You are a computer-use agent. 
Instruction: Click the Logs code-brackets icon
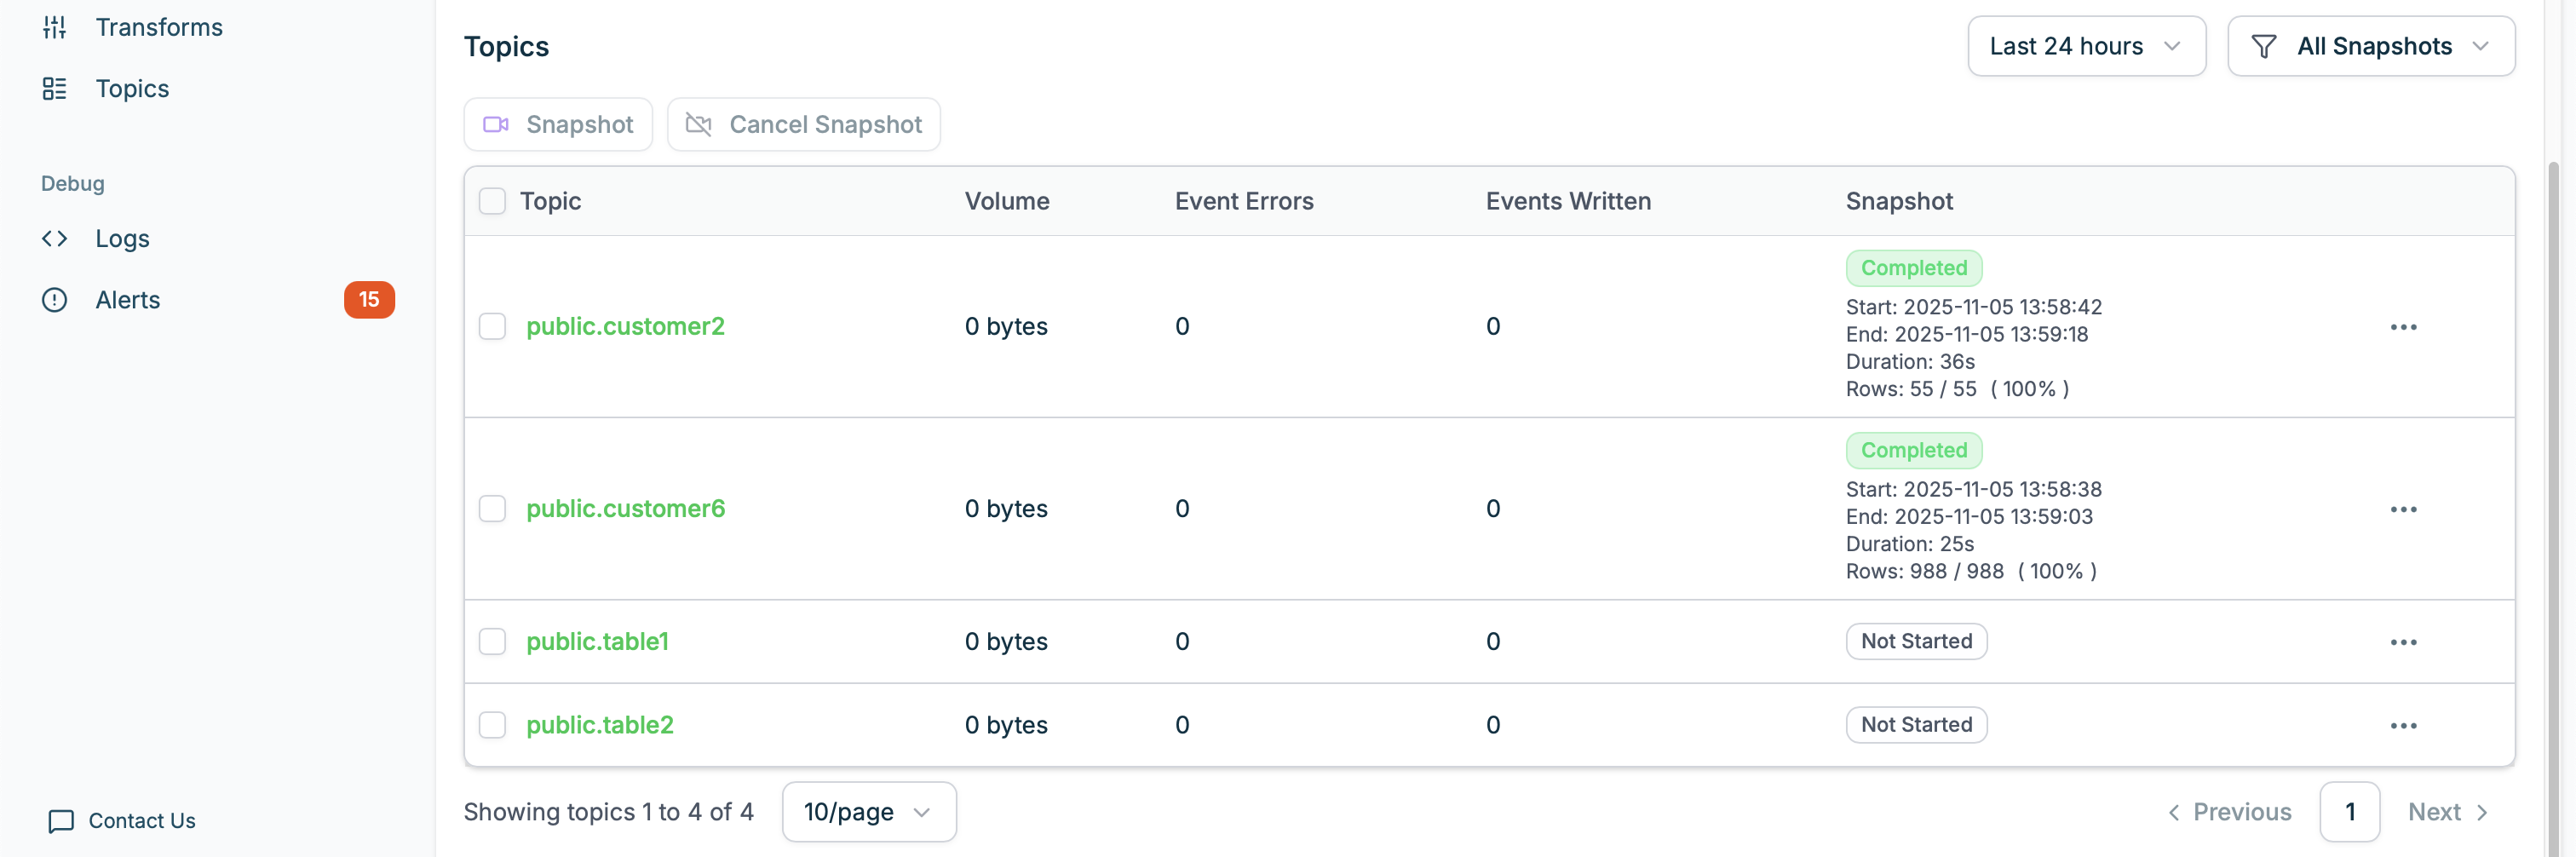click(x=55, y=239)
